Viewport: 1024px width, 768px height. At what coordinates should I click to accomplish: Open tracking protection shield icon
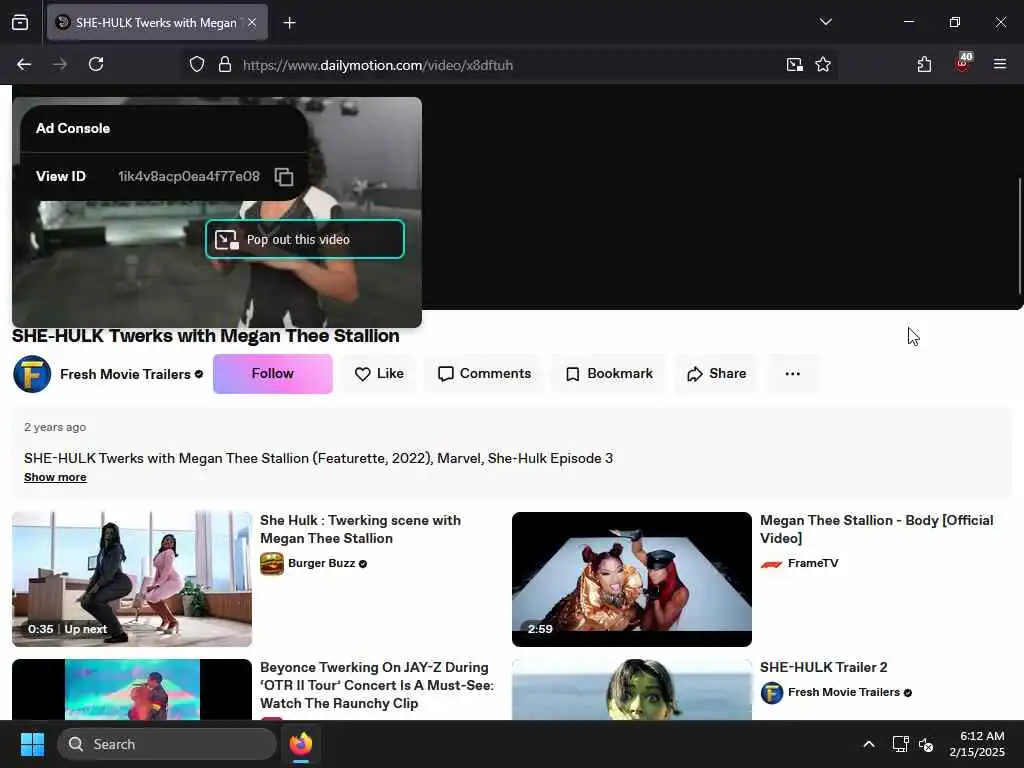click(x=197, y=65)
